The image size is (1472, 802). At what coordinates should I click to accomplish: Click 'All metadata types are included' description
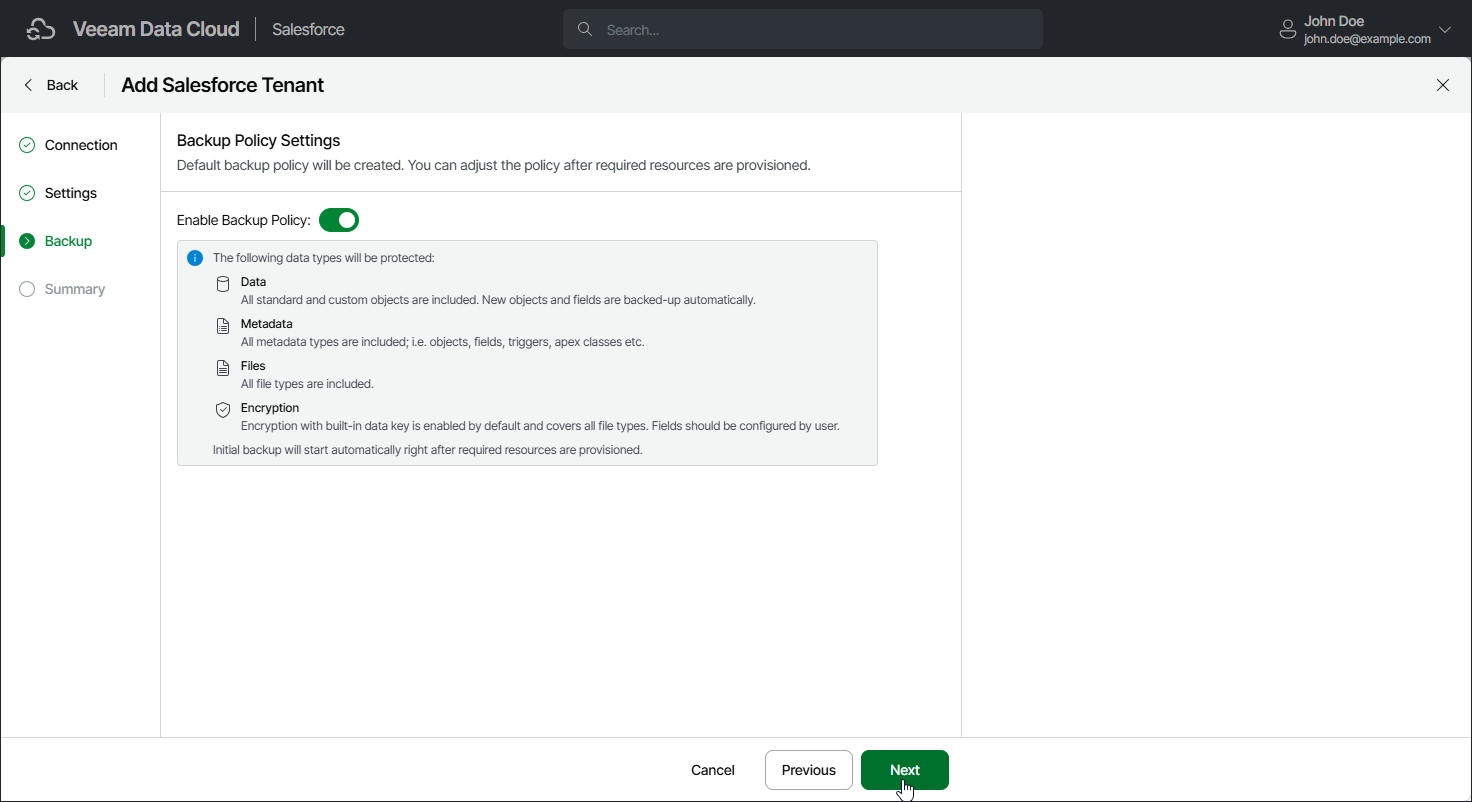(443, 342)
